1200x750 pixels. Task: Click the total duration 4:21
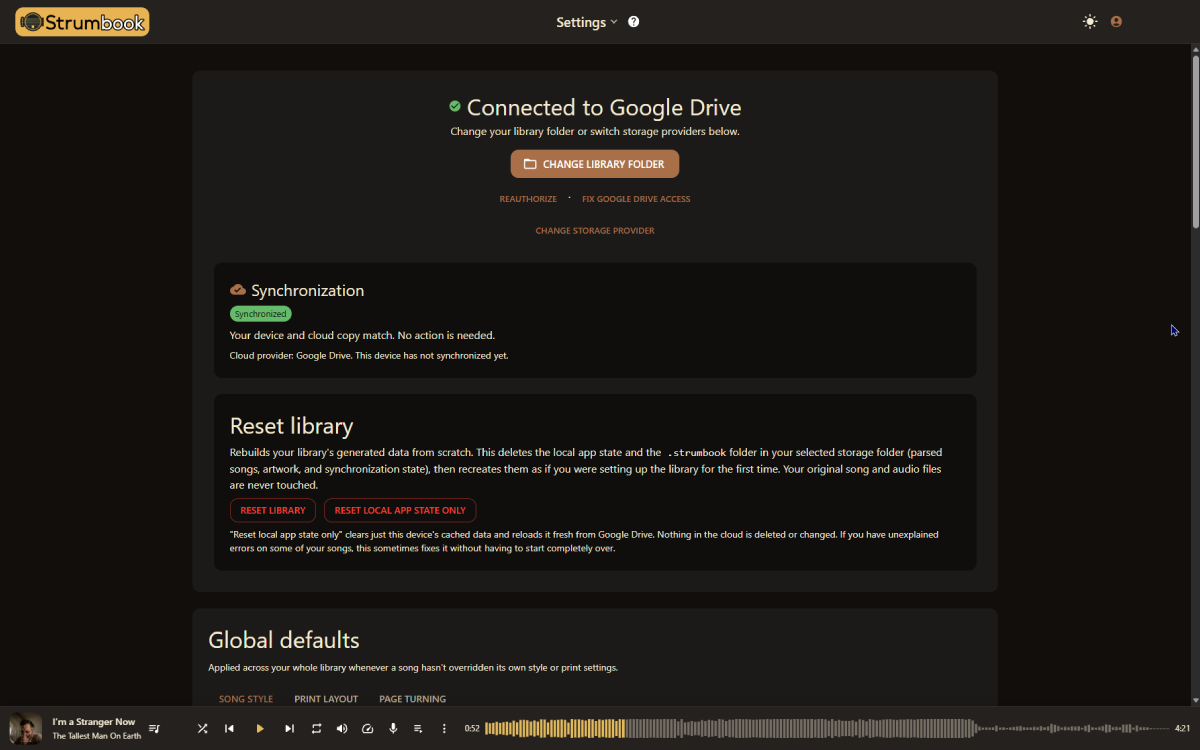[1182, 729]
